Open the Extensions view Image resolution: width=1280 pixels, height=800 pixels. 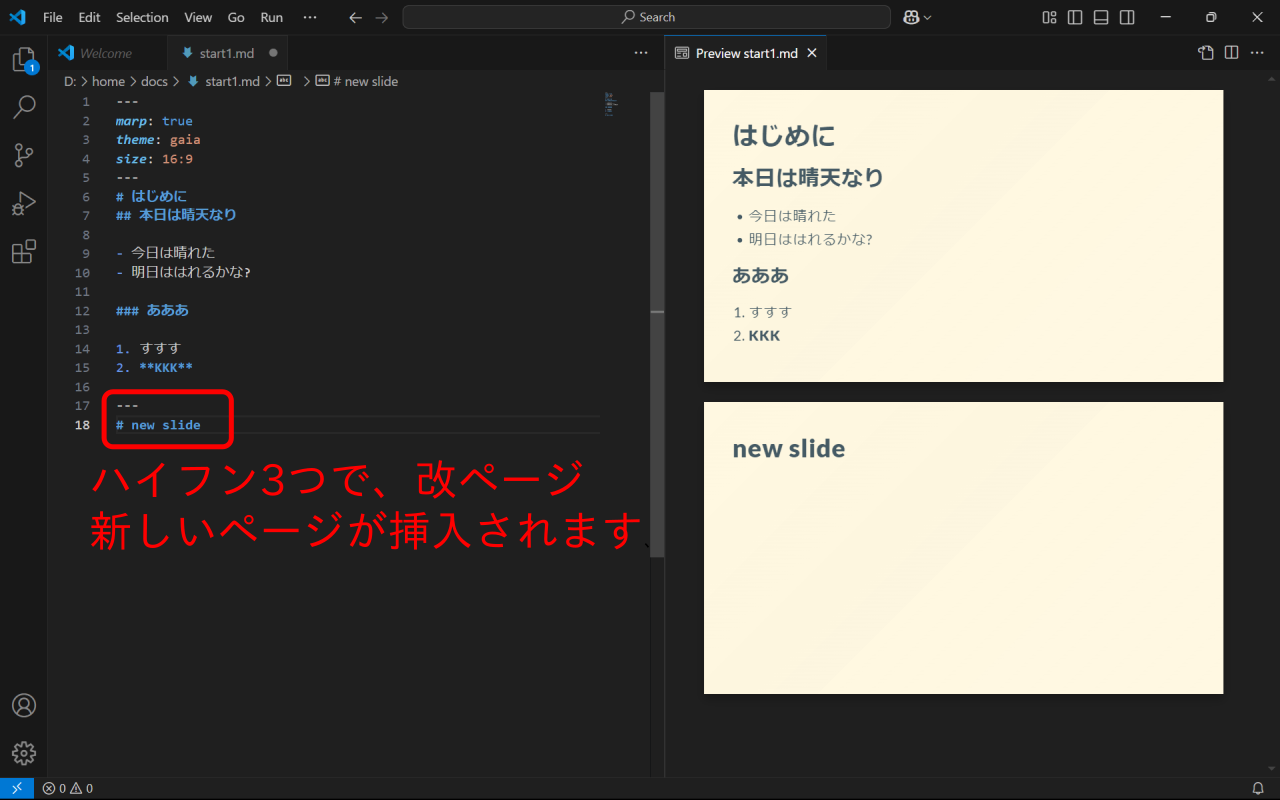24,252
